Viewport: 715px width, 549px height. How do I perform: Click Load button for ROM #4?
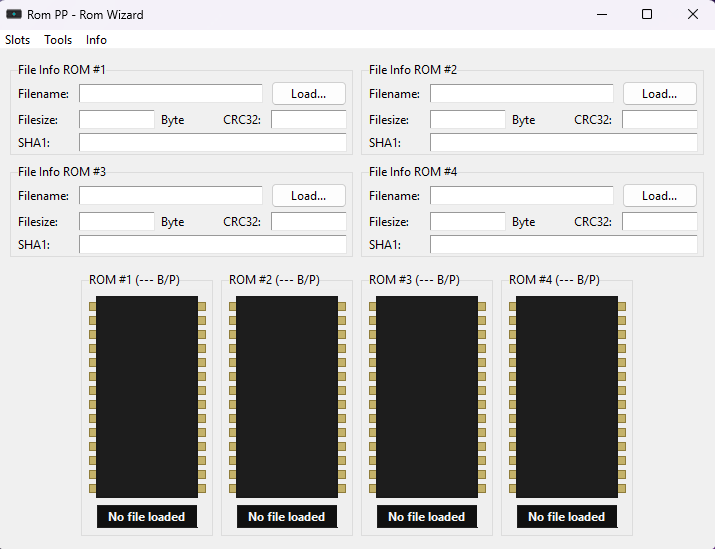(x=660, y=196)
